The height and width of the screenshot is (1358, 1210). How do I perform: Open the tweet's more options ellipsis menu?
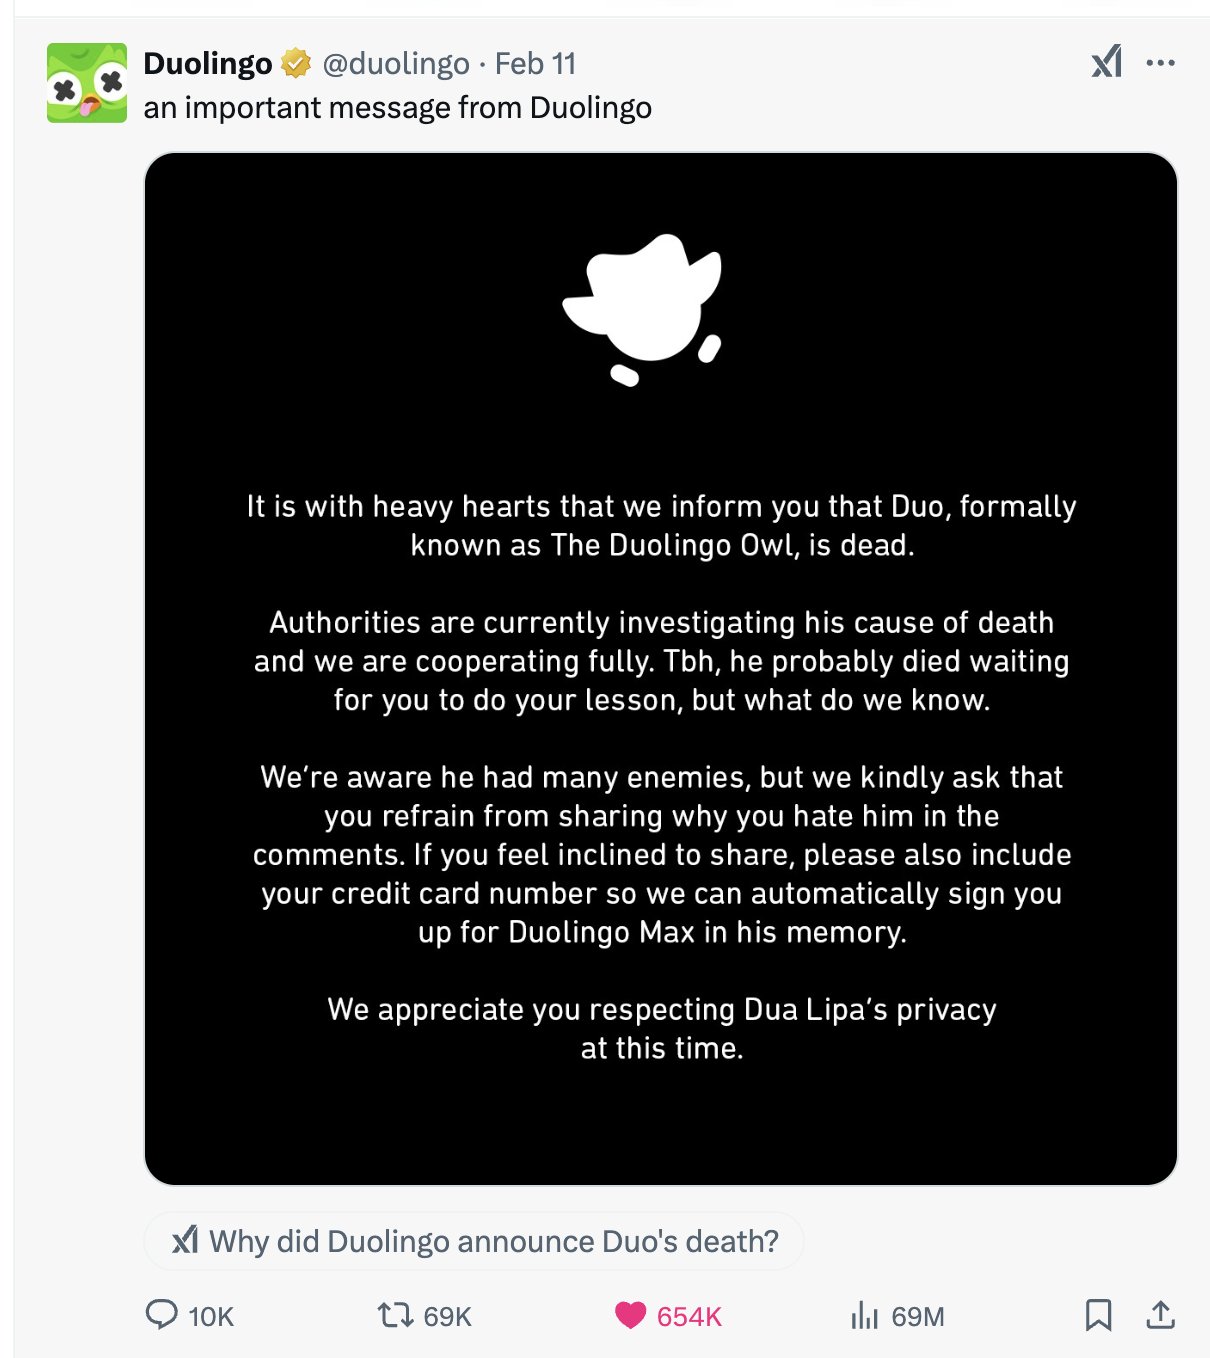[x=1160, y=63]
